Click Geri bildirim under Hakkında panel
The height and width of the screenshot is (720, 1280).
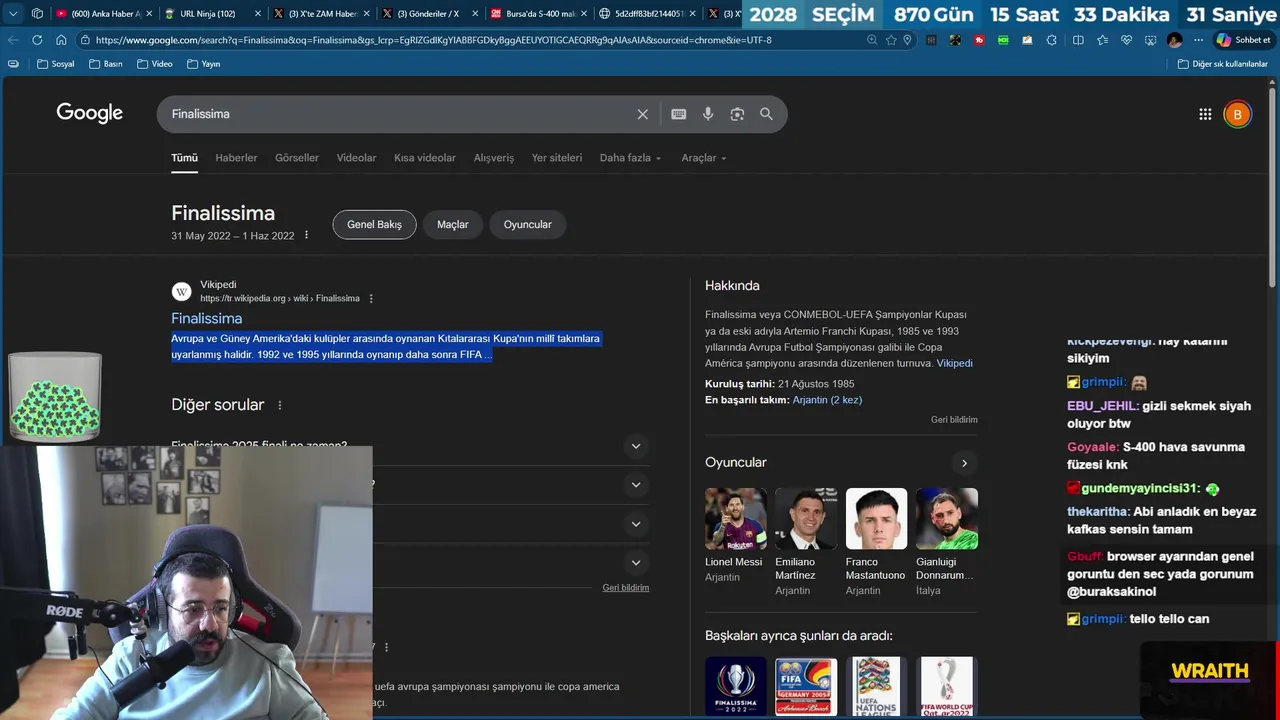coord(954,420)
